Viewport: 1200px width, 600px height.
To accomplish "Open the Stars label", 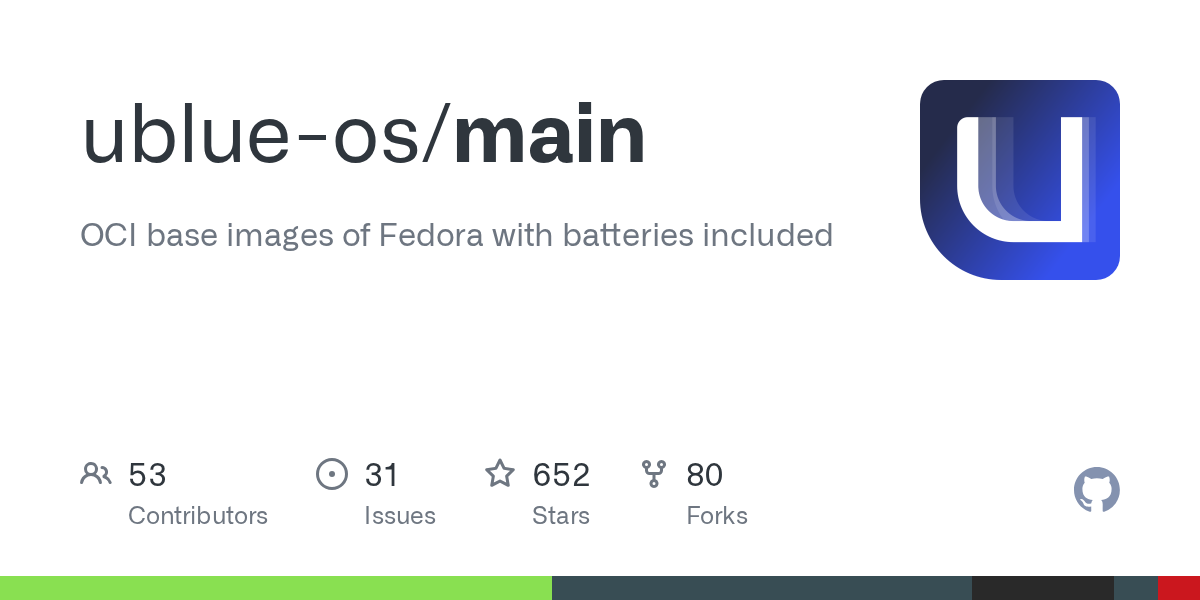I will tap(561, 516).
